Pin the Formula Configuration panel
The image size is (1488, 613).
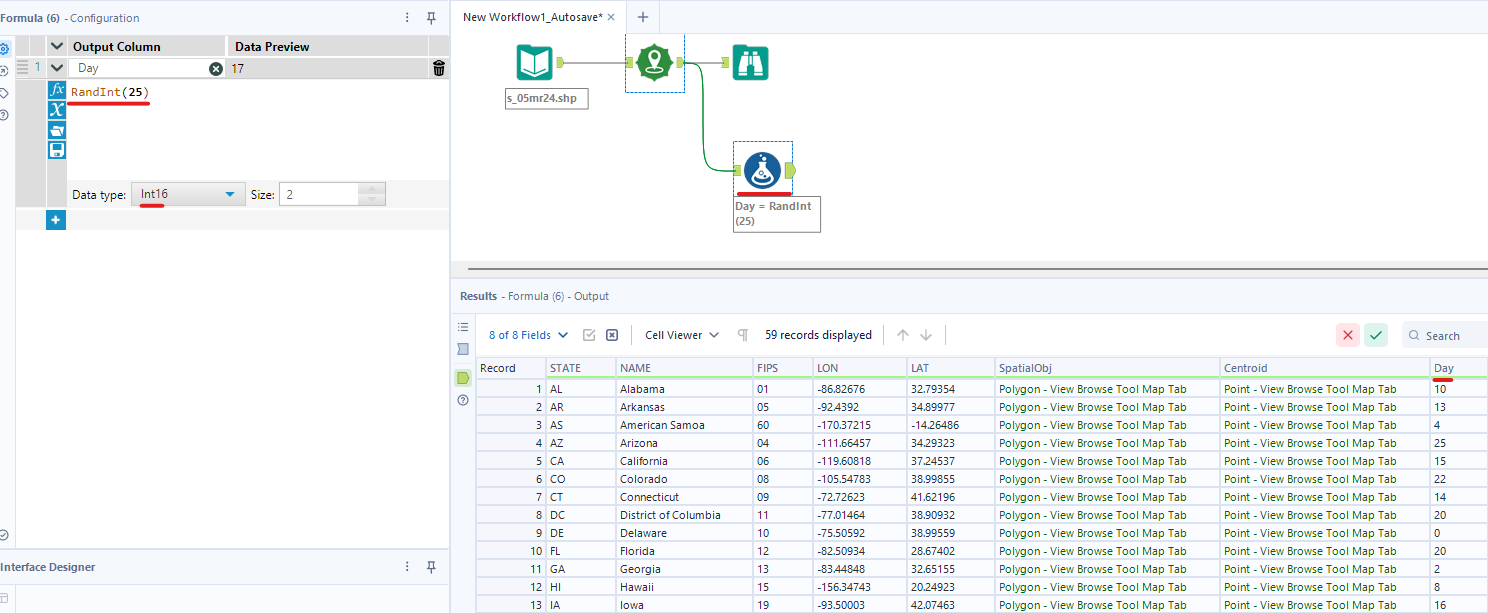[x=431, y=18]
